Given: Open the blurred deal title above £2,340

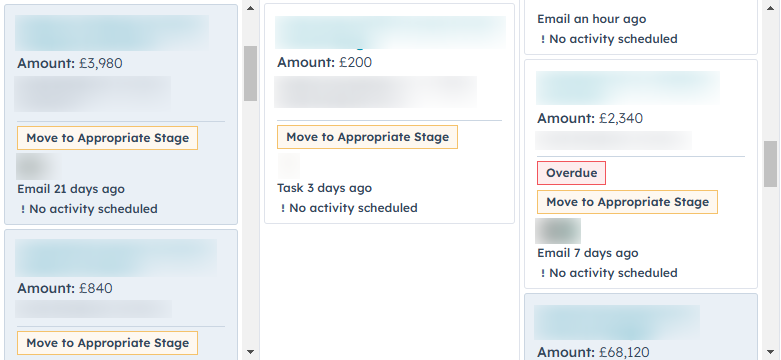Looking at the screenshot, I should [628, 88].
